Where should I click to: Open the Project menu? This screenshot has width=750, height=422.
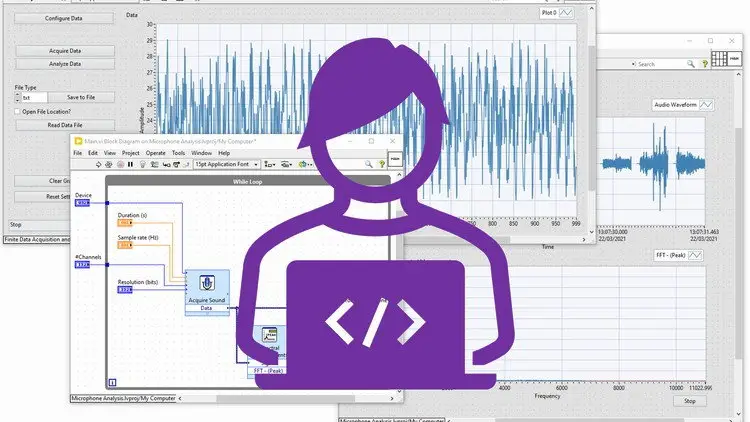pyautogui.click(x=131, y=153)
